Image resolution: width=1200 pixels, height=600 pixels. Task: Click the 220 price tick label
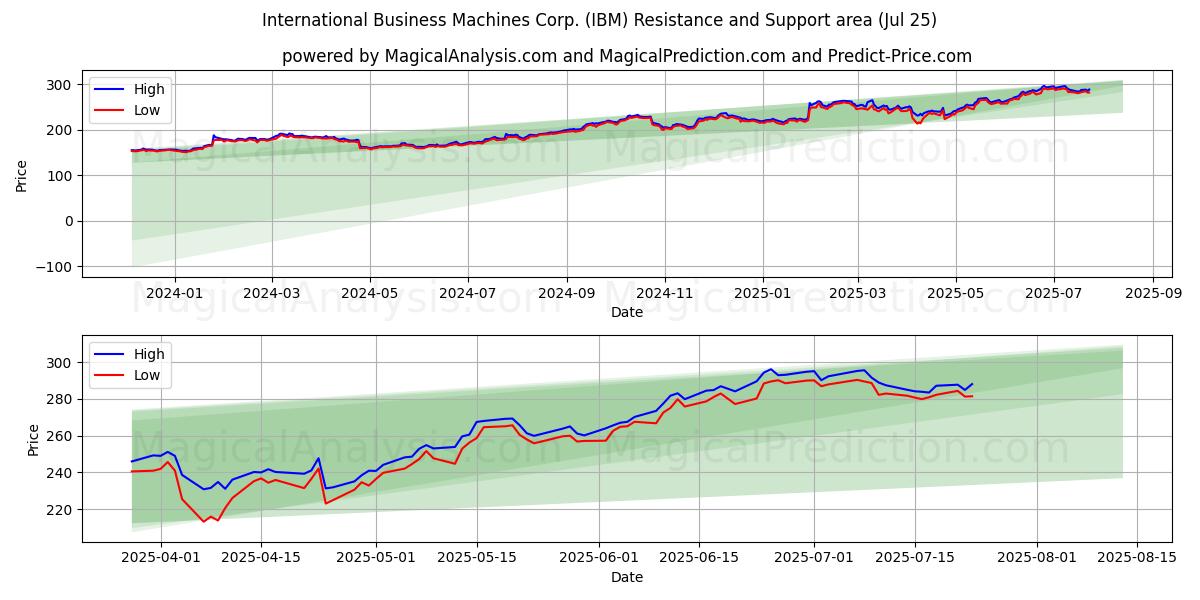coord(58,510)
